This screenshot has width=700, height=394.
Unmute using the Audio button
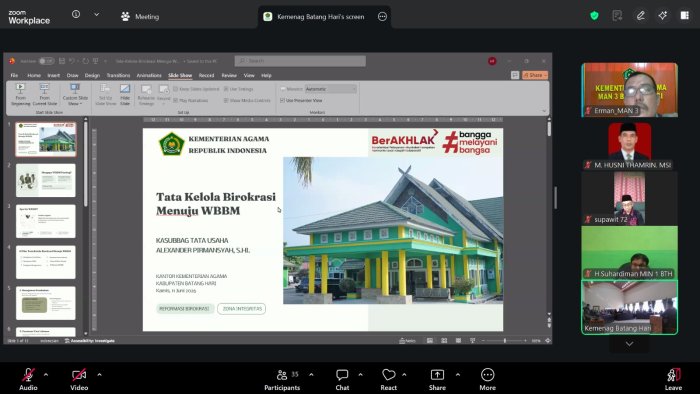pyautogui.click(x=28, y=379)
